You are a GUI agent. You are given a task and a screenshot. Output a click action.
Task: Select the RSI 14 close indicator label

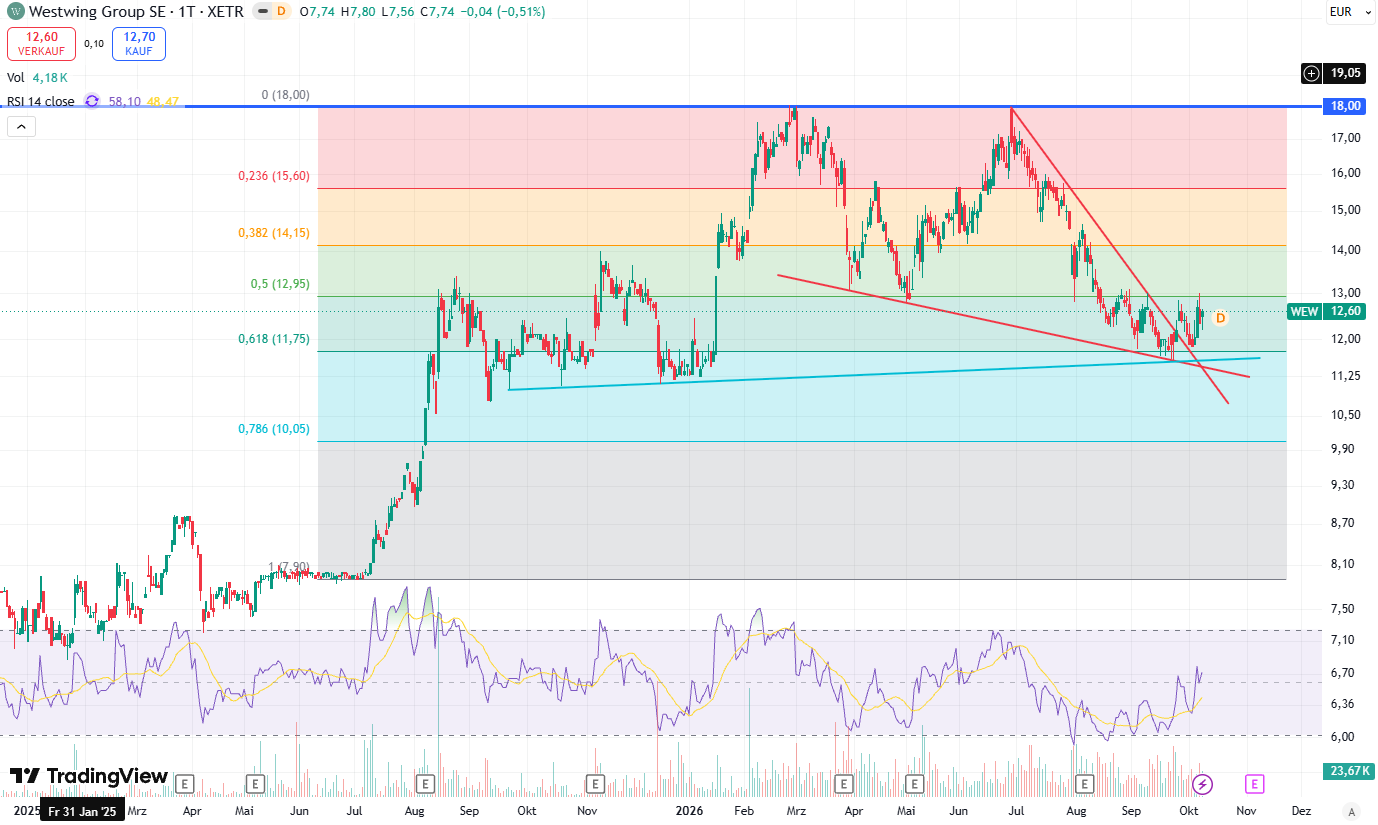pos(41,101)
